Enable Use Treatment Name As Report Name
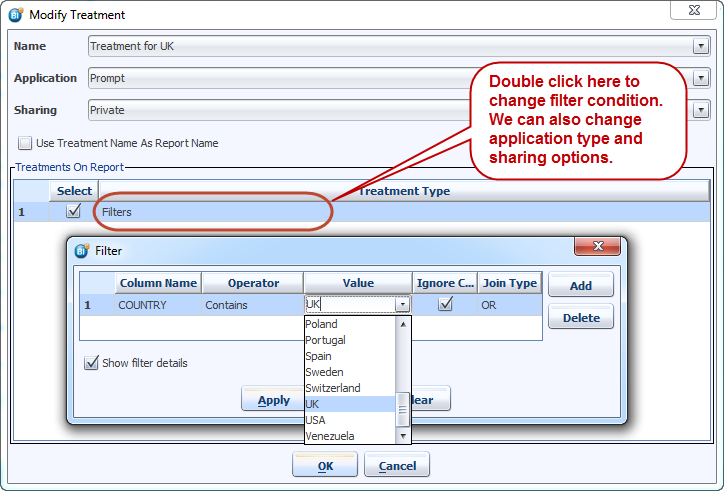This screenshot has width=724, height=491. coord(25,143)
